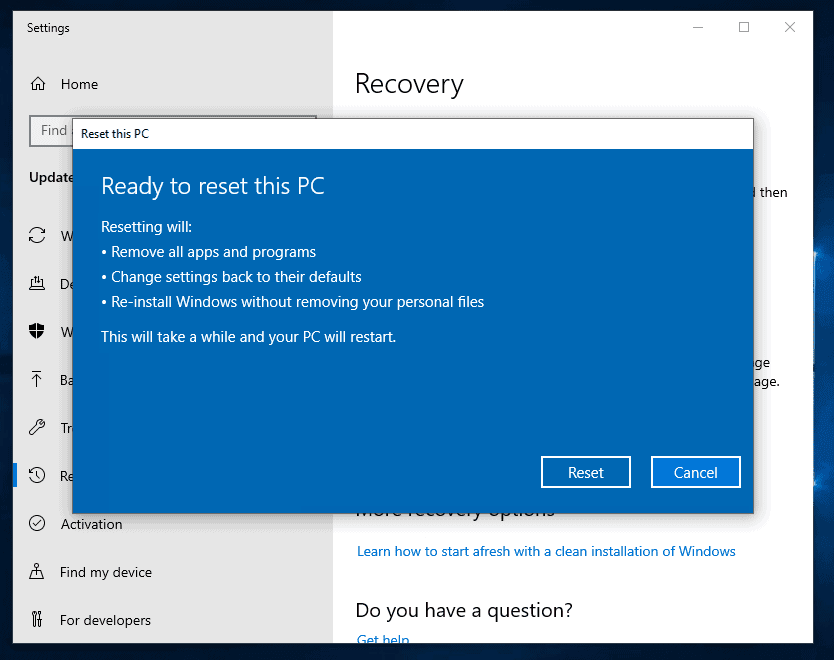Click the Get help link
This screenshot has width=834, height=660.
click(x=383, y=638)
